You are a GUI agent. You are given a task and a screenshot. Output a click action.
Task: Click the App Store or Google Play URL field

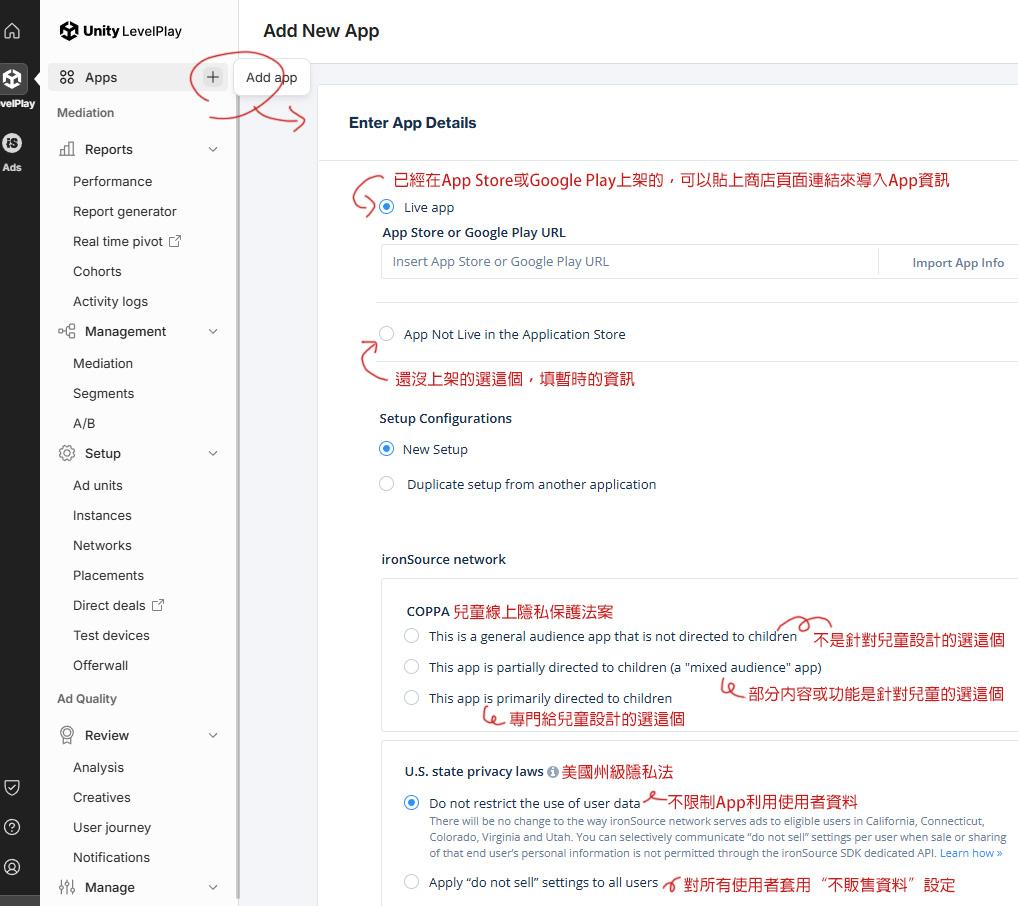pos(630,262)
